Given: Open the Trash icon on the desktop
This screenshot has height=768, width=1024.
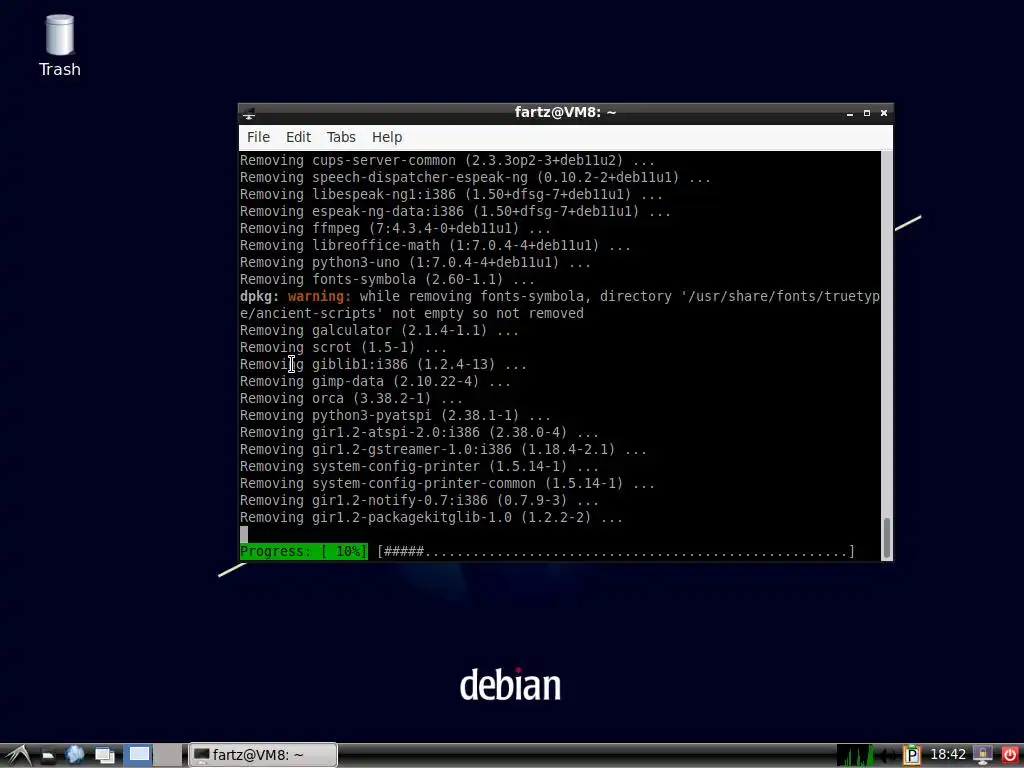Looking at the screenshot, I should coord(59,46).
